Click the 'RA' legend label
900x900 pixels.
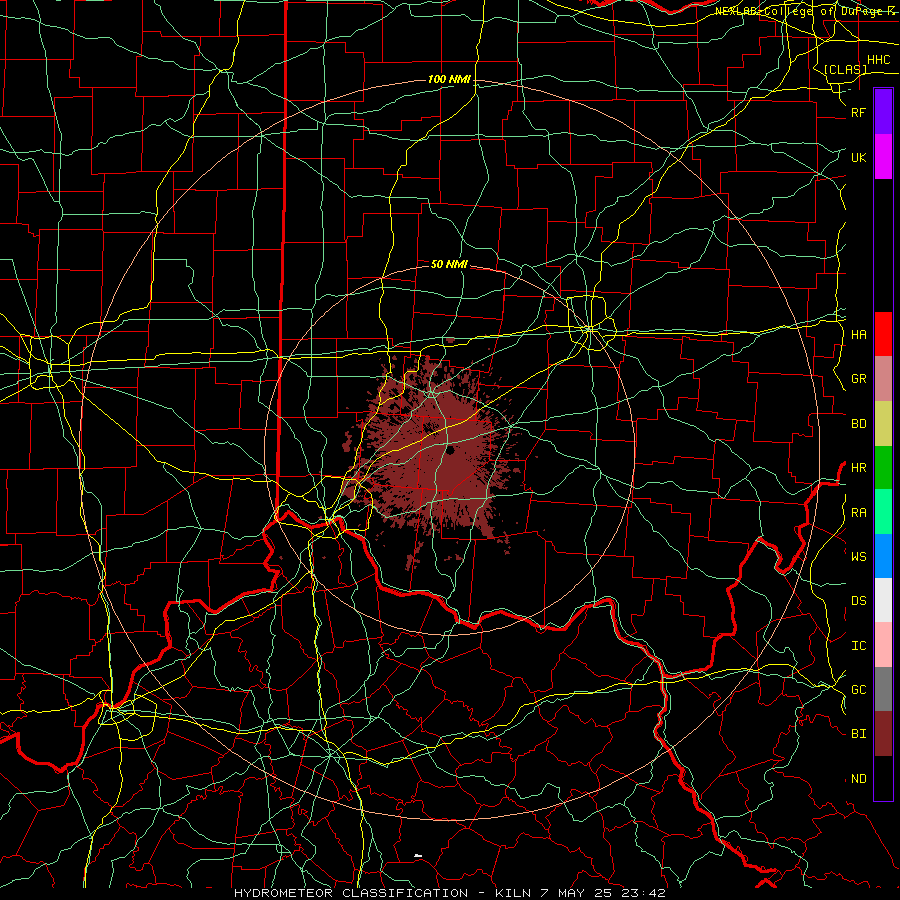[859, 513]
